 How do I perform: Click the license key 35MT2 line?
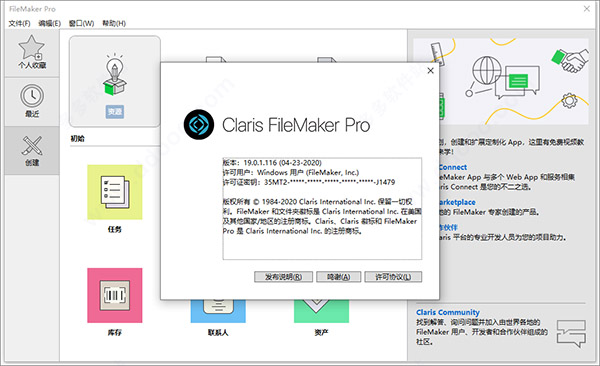coord(309,182)
